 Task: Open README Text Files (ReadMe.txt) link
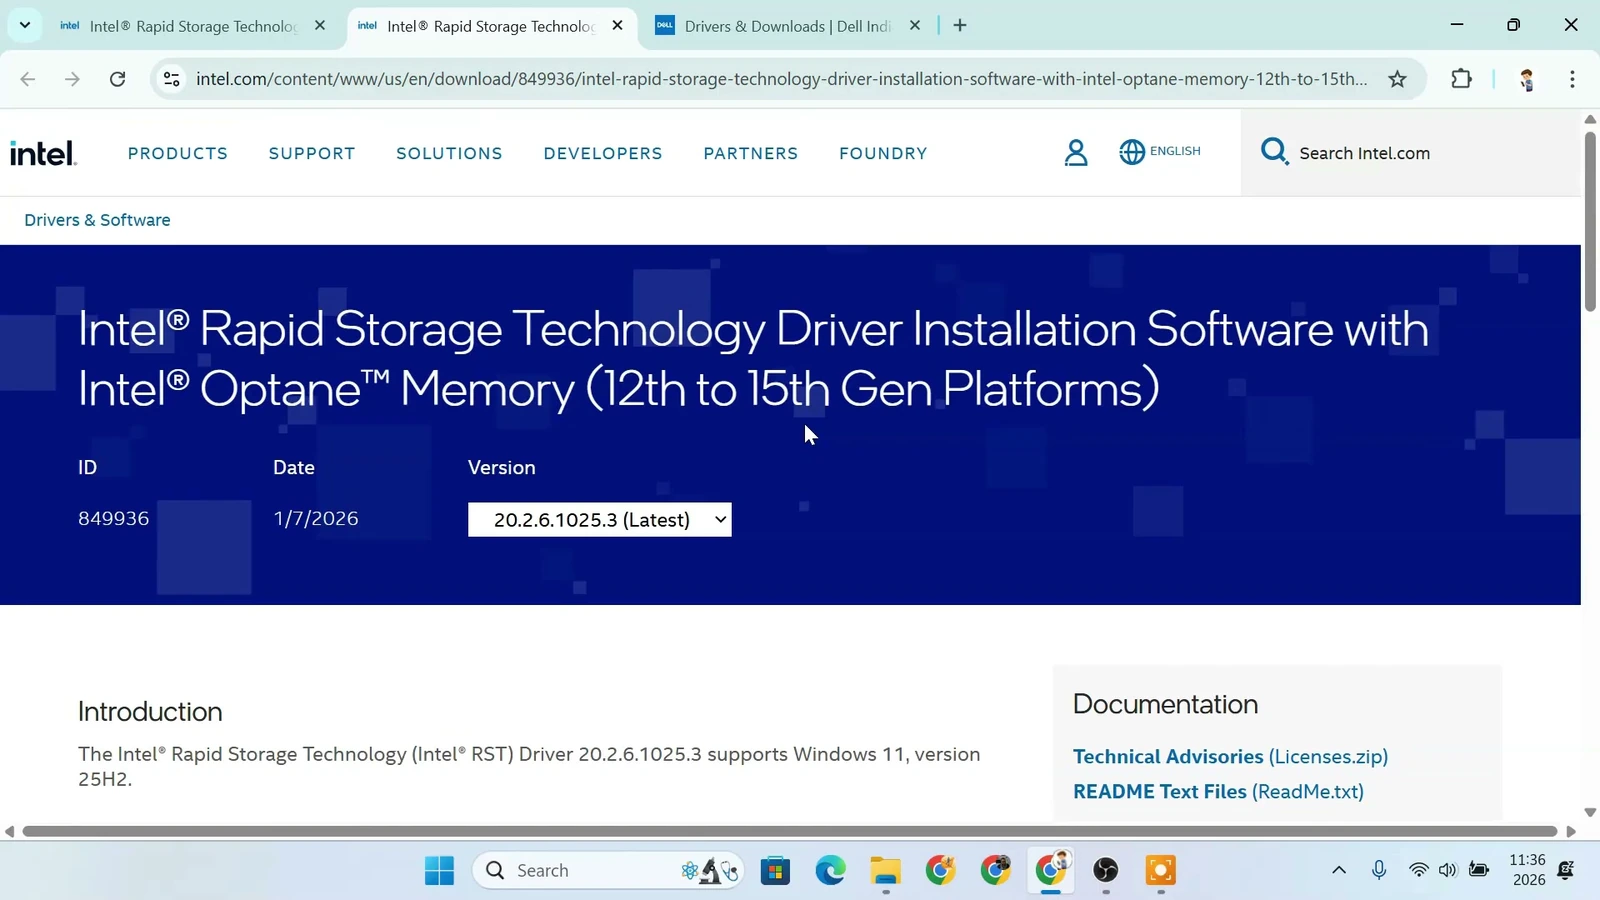pyautogui.click(x=1218, y=792)
